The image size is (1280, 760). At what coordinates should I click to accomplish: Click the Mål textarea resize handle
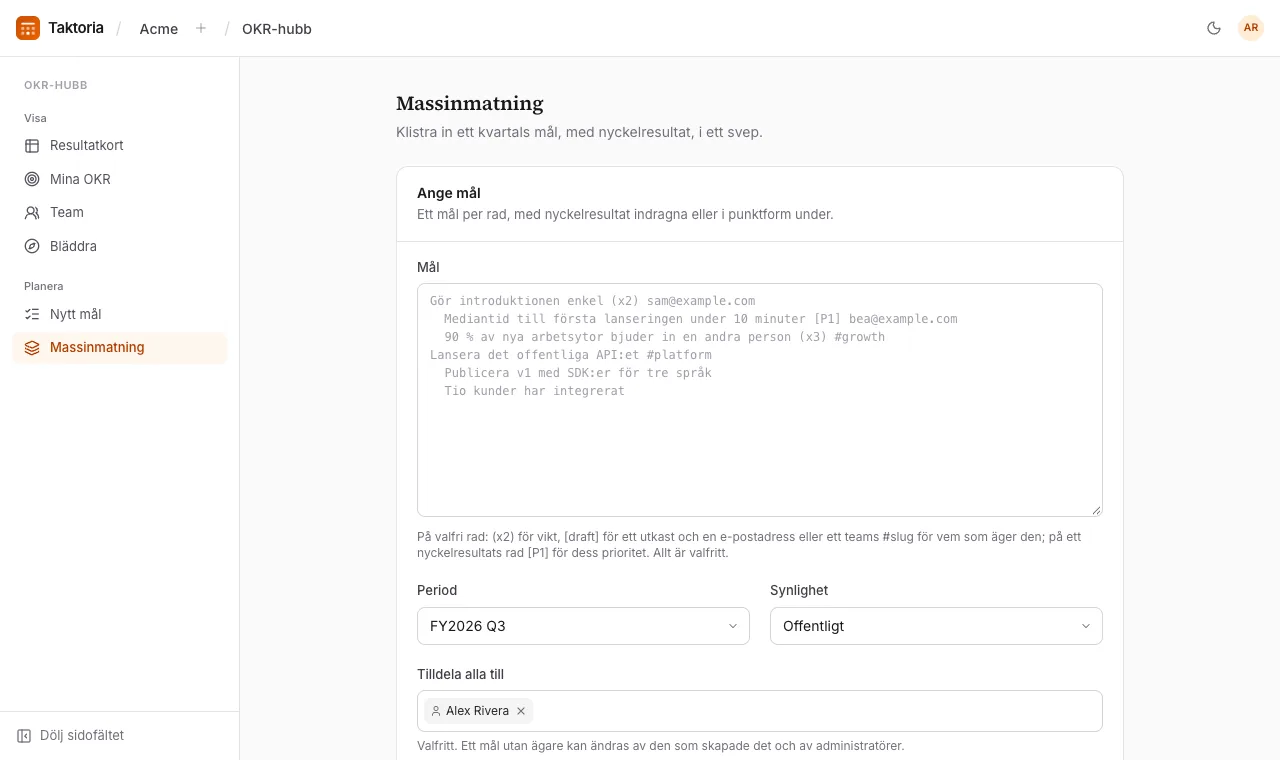pyautogui.click(x=1096, y=510)
